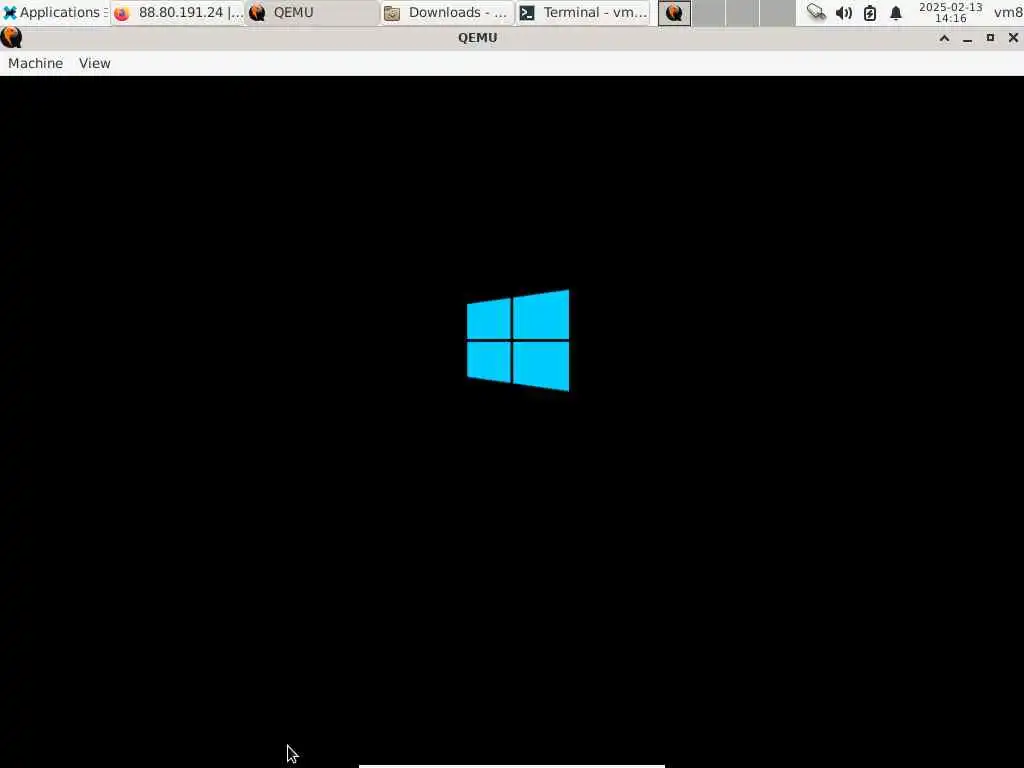Click the battery power manager tray icon
This screenshot has width=1024, height=768.
click(870, 12)
